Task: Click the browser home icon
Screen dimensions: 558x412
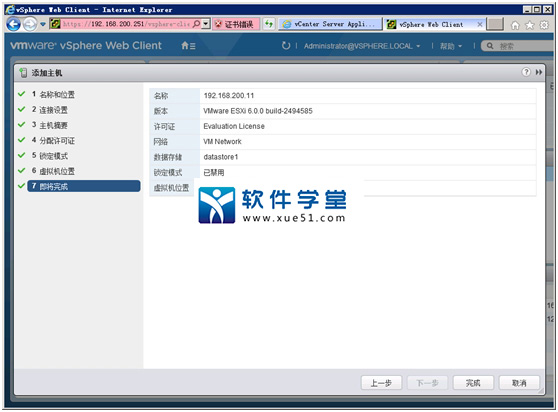Action: tap(515, 25)
